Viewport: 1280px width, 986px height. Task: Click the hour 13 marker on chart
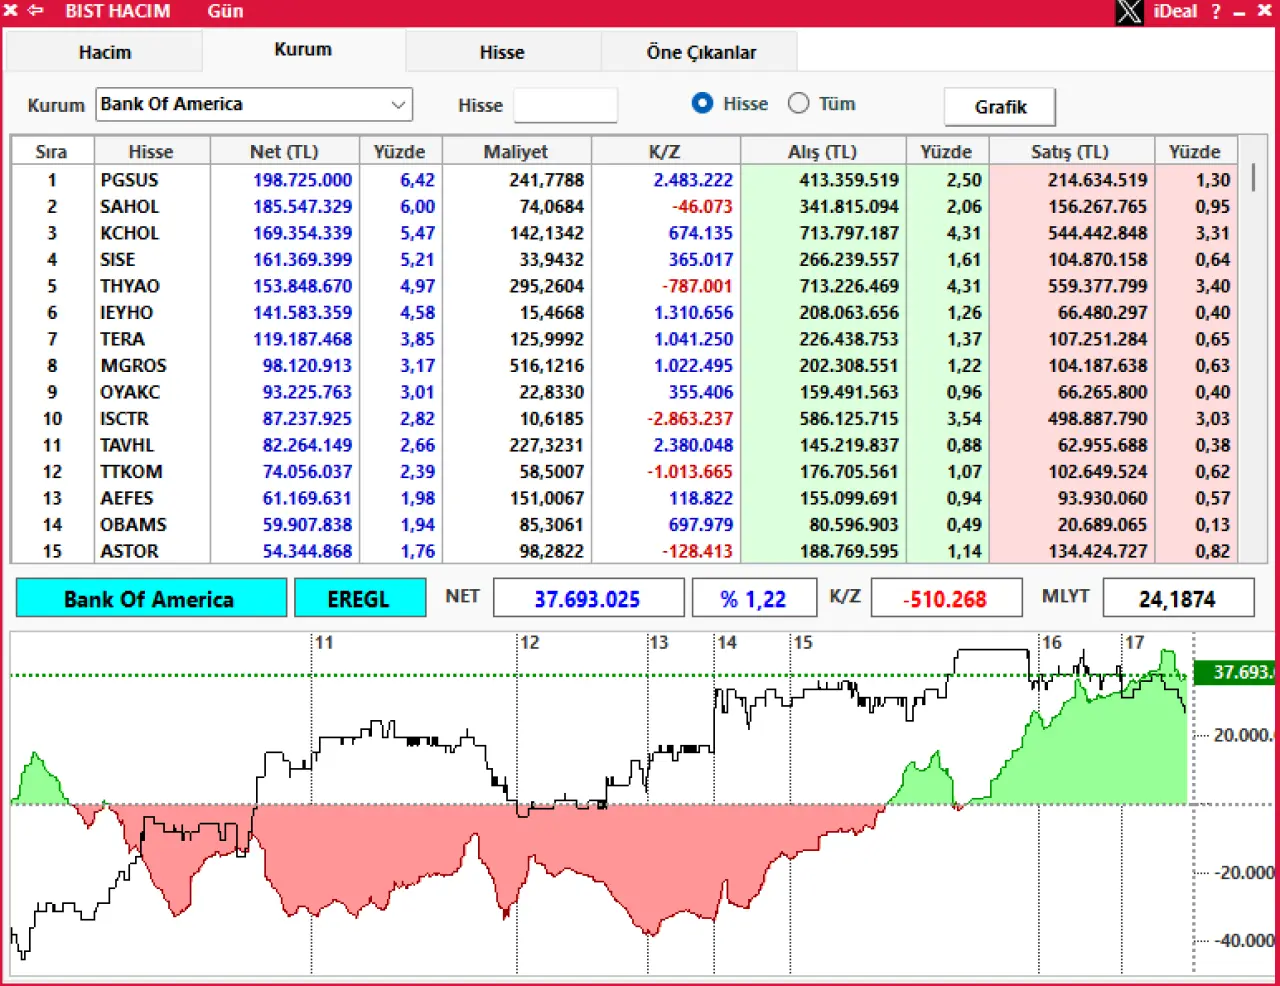[658, 643]
